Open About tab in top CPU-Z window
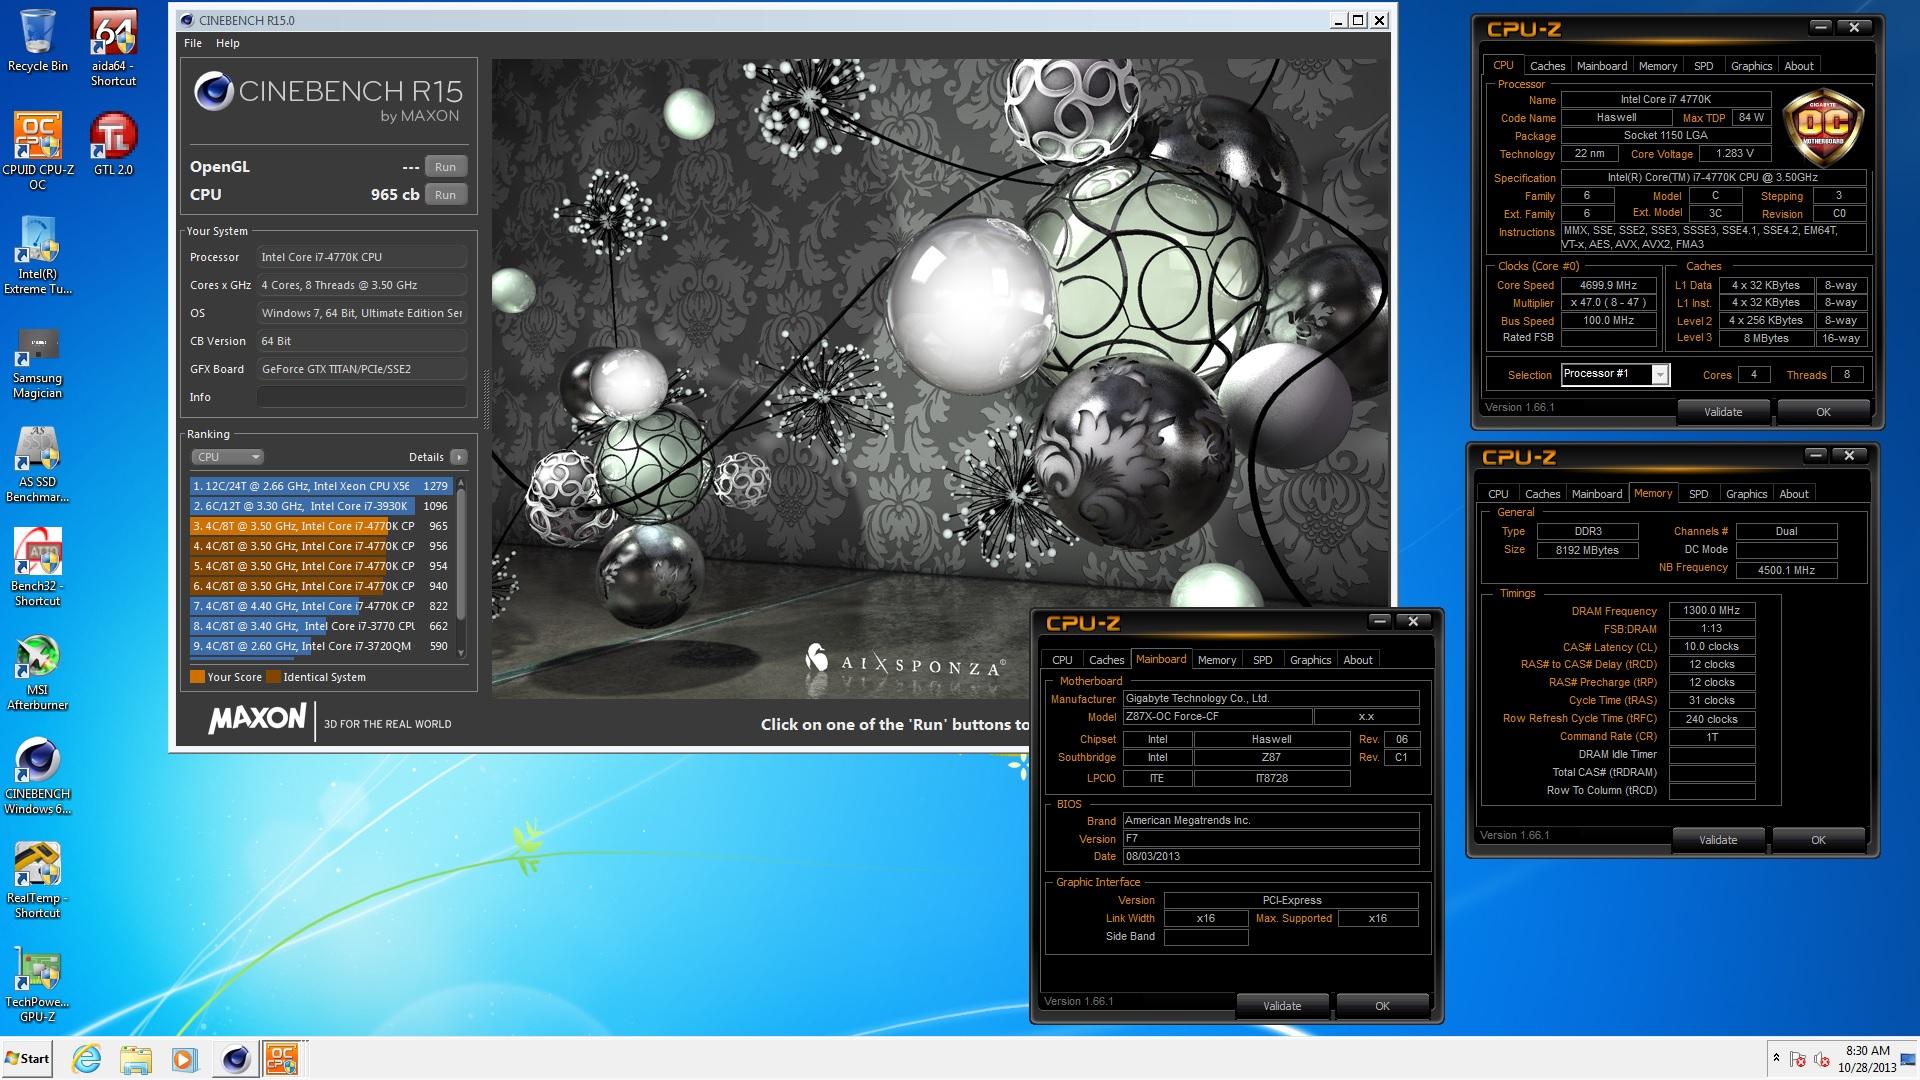1920x1080 pixels. pos(1798,66)
